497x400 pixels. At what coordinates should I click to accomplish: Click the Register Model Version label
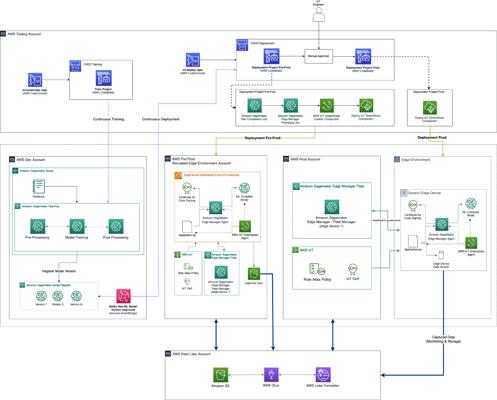[x=59, y=271]
